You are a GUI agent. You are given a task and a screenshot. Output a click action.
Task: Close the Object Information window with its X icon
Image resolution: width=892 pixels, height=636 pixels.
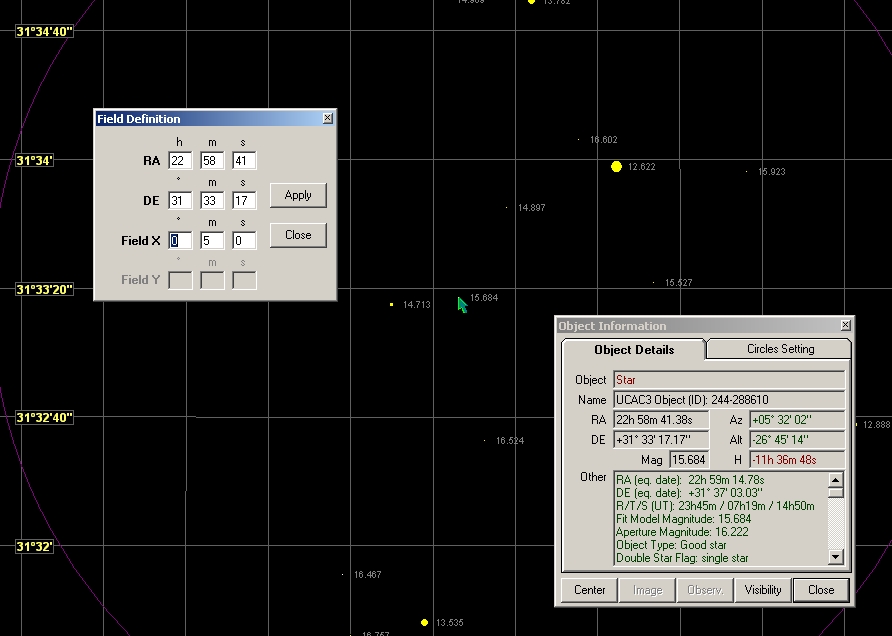pos(845,325)
